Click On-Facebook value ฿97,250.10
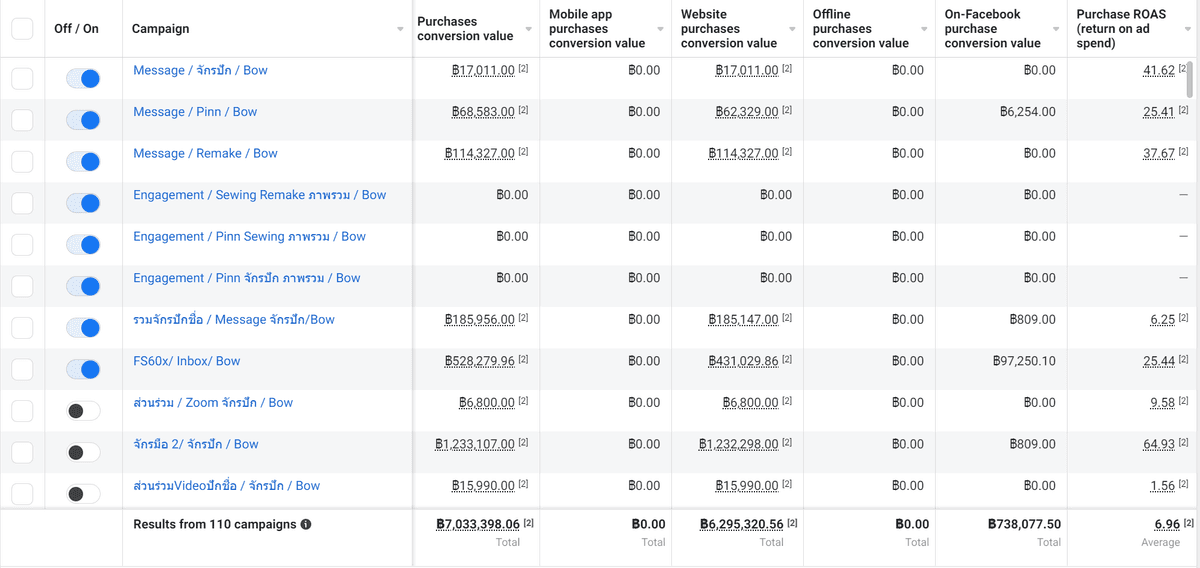The image size is (1200, 568). coord(1024,361)
